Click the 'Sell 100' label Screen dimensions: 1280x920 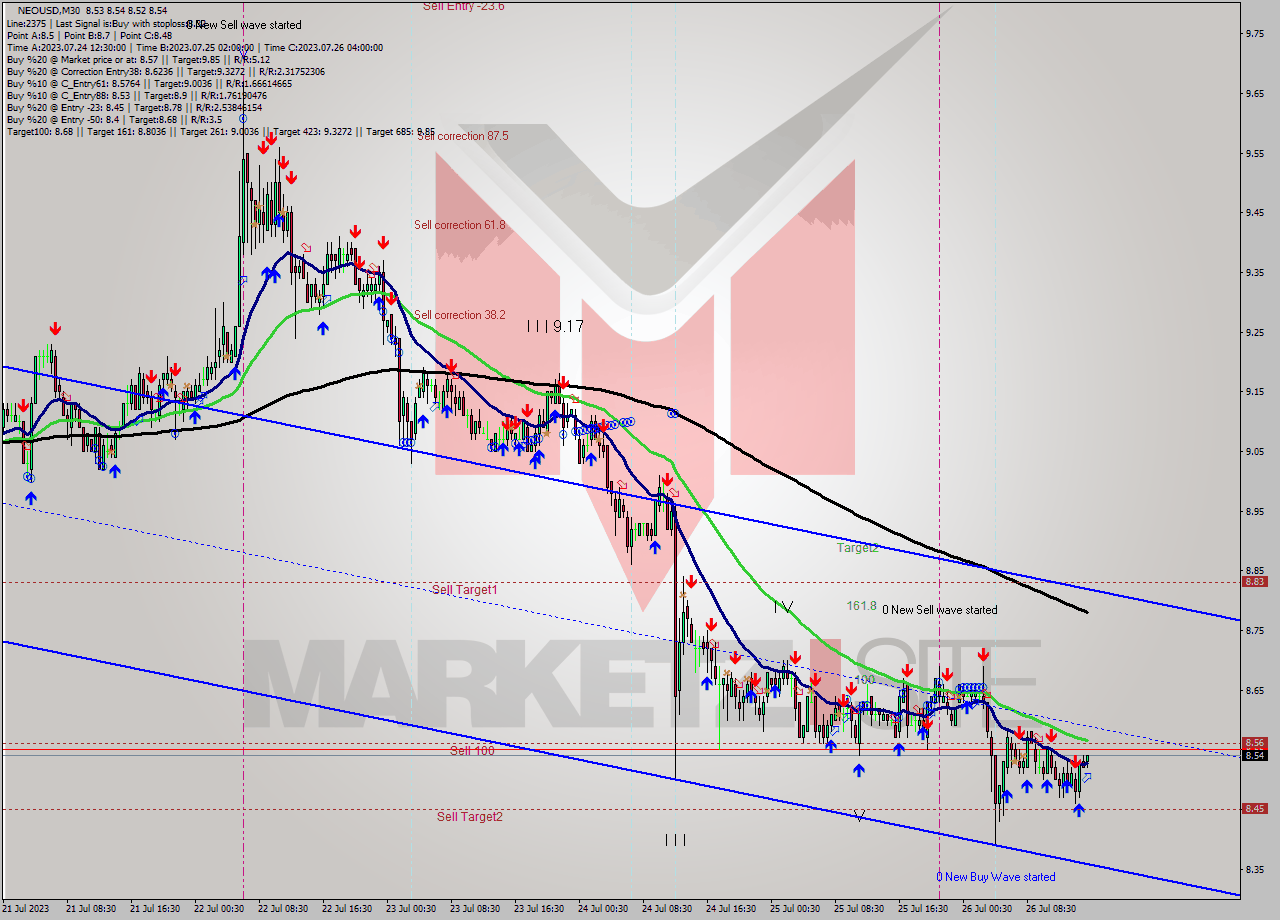[472, 751]
